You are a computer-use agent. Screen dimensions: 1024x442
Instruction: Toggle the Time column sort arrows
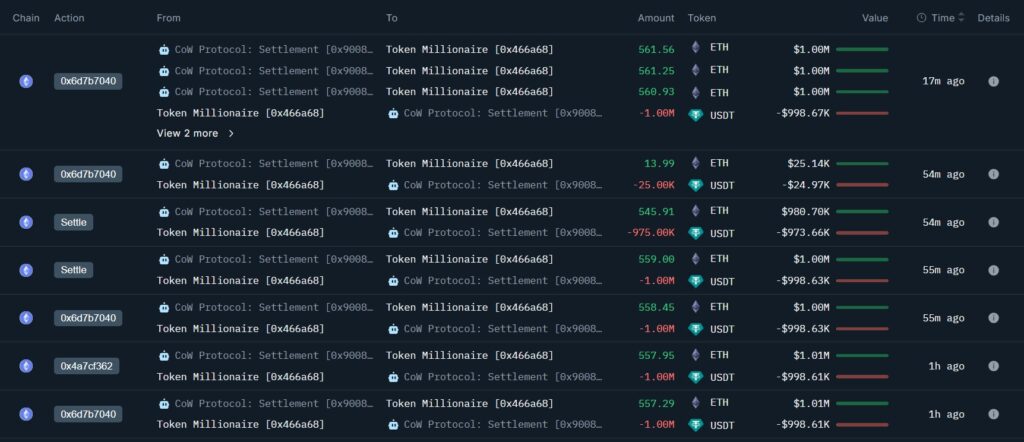coord(961,18)
